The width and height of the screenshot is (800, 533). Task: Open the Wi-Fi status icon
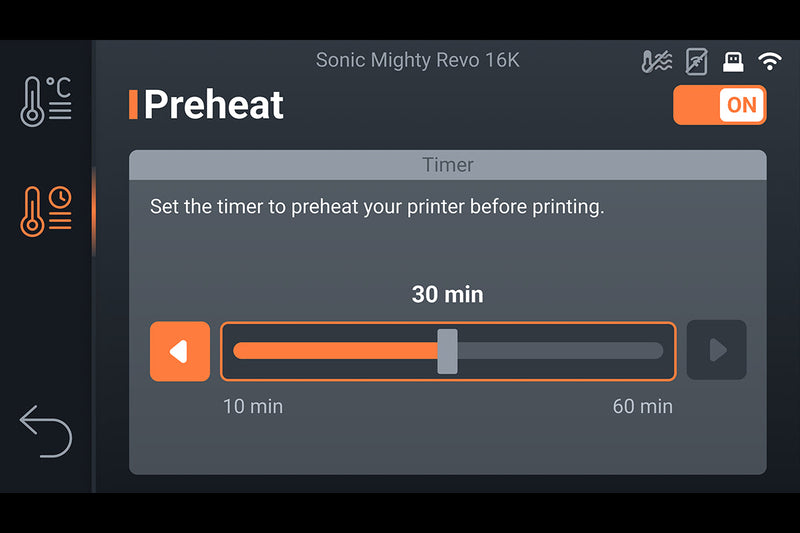click(x=769, y=61)
